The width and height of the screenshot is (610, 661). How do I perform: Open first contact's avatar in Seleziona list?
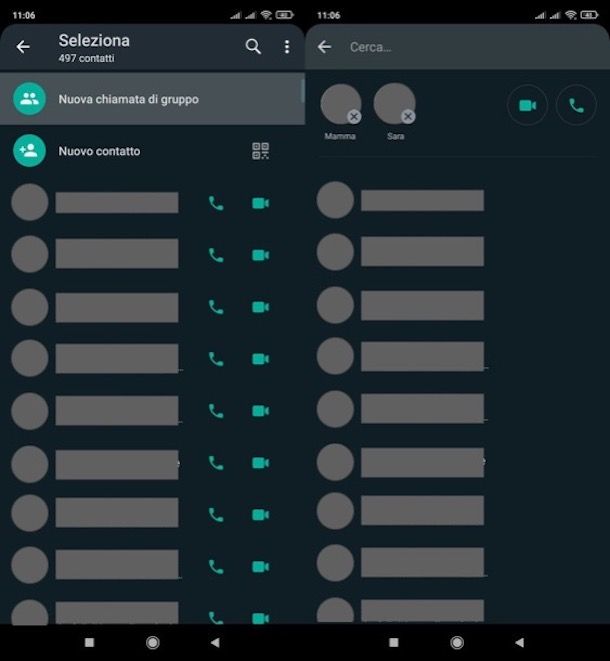[30, 202]
